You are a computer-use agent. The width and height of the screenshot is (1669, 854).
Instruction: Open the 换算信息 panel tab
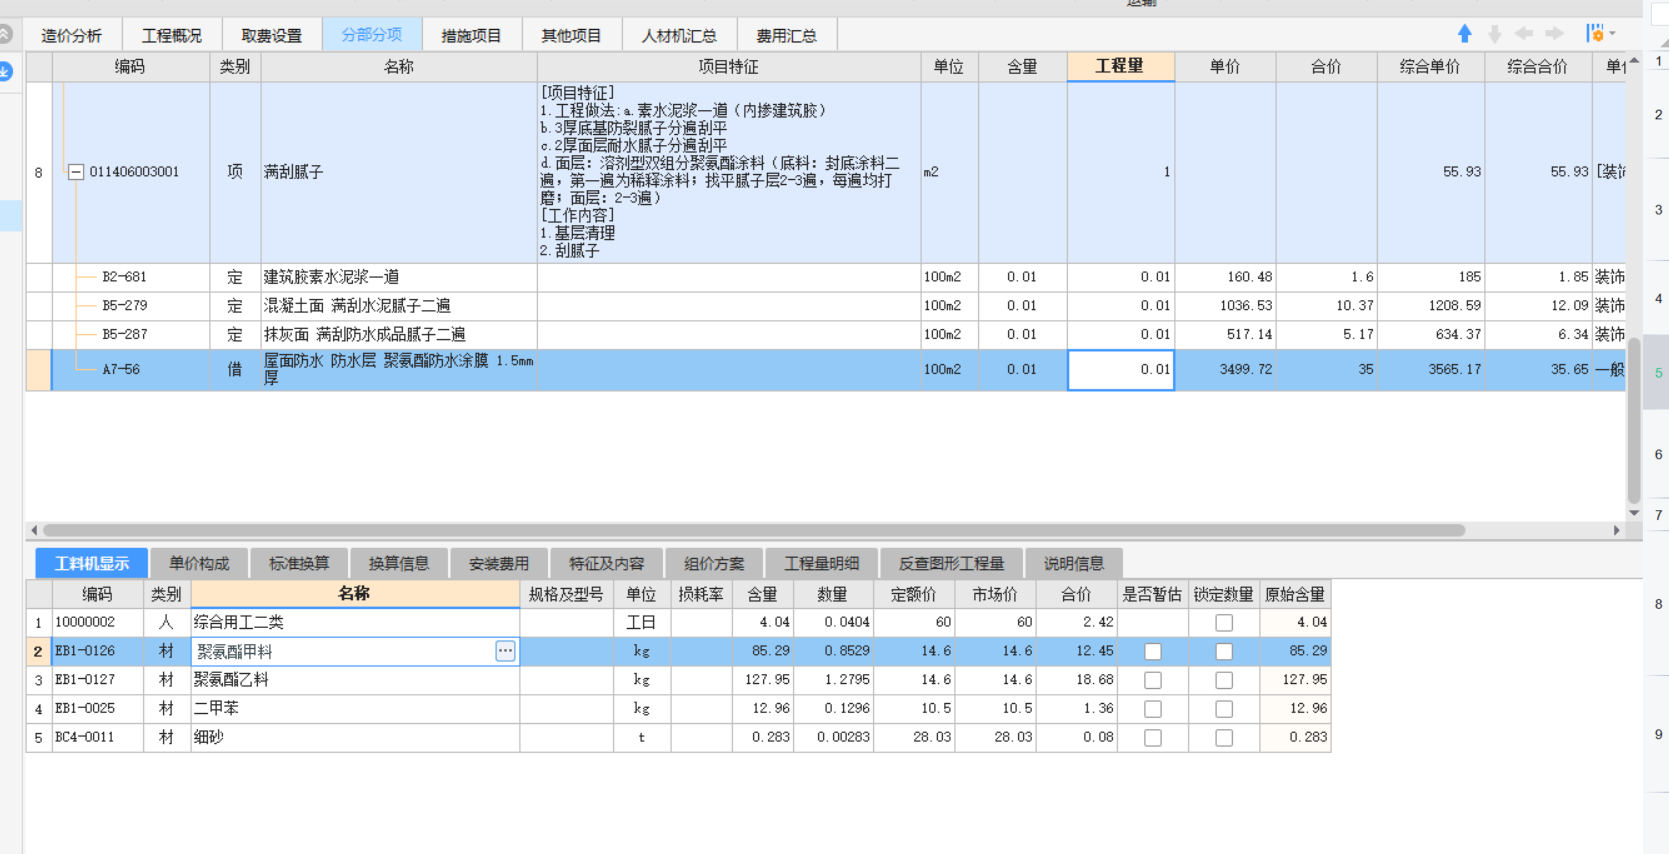[x=399, y=563]
